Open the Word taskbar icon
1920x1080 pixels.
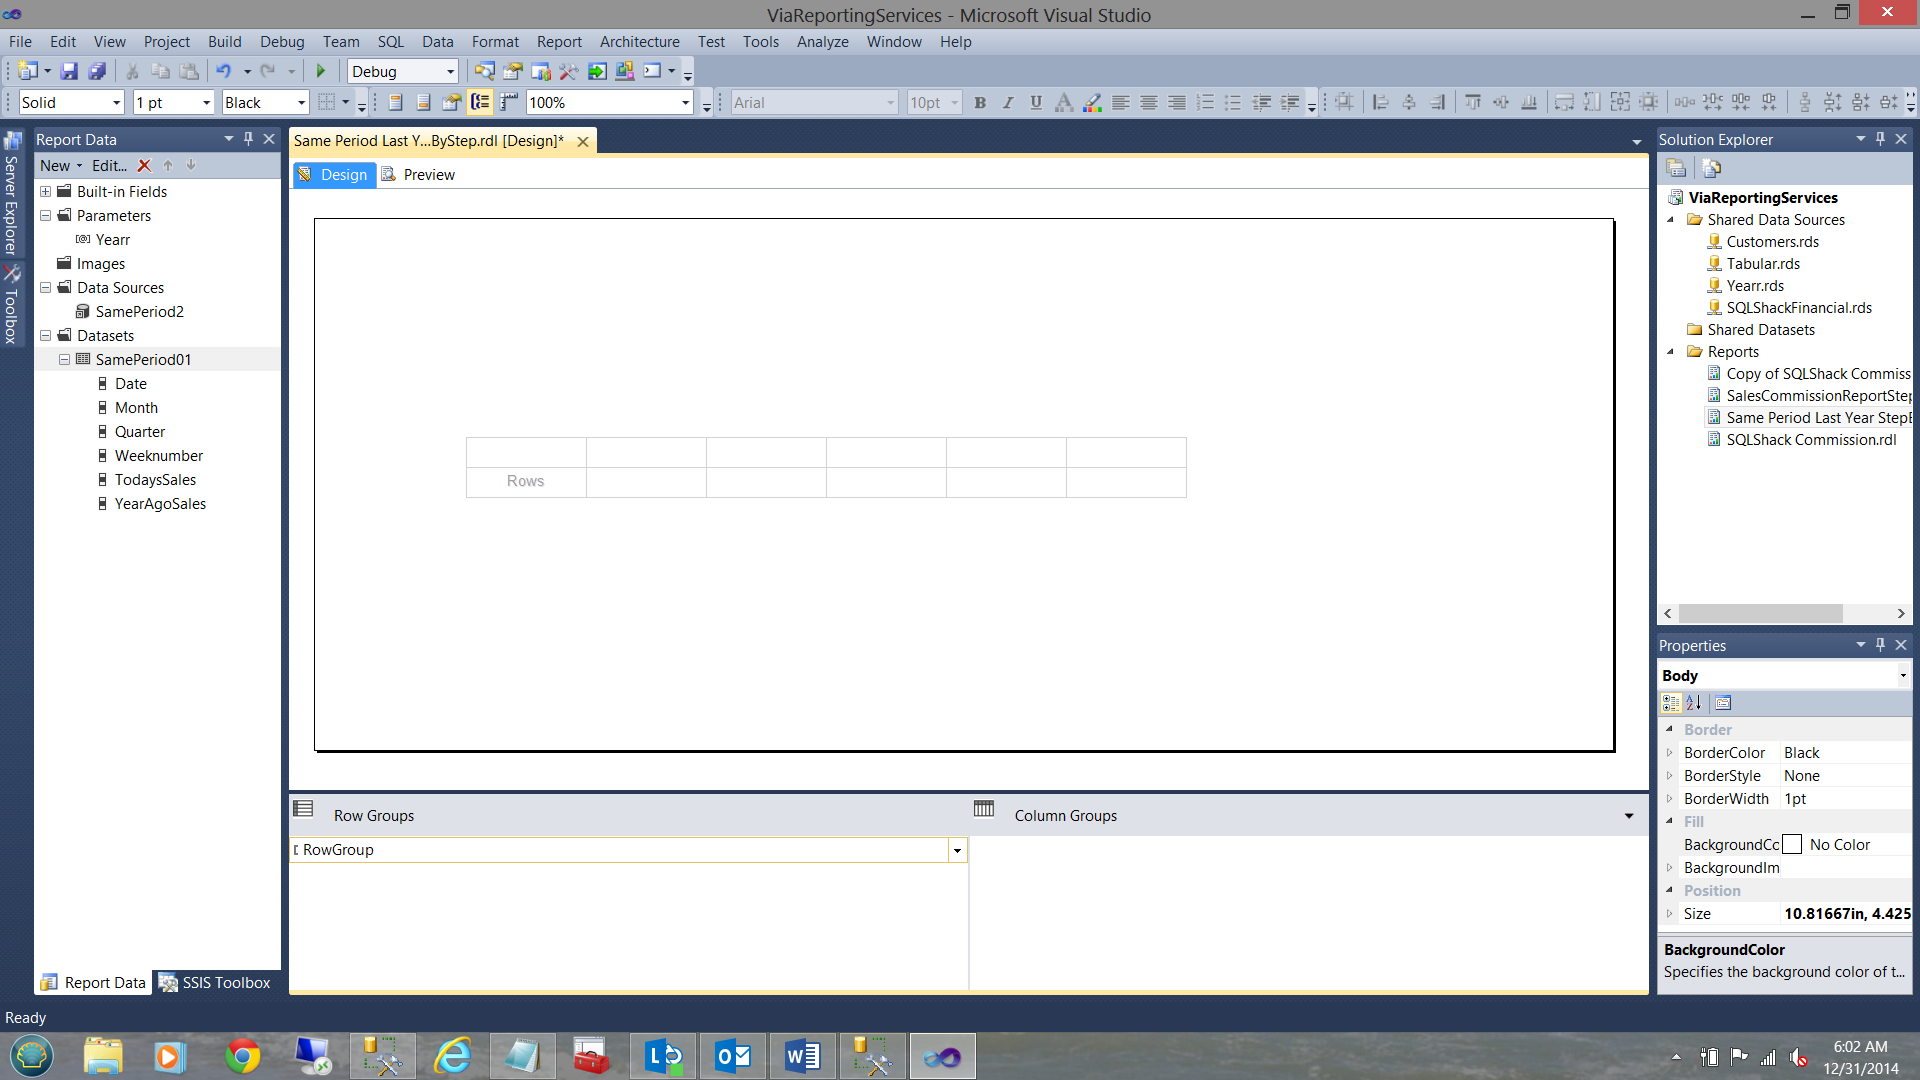[x=802, y=1056]
